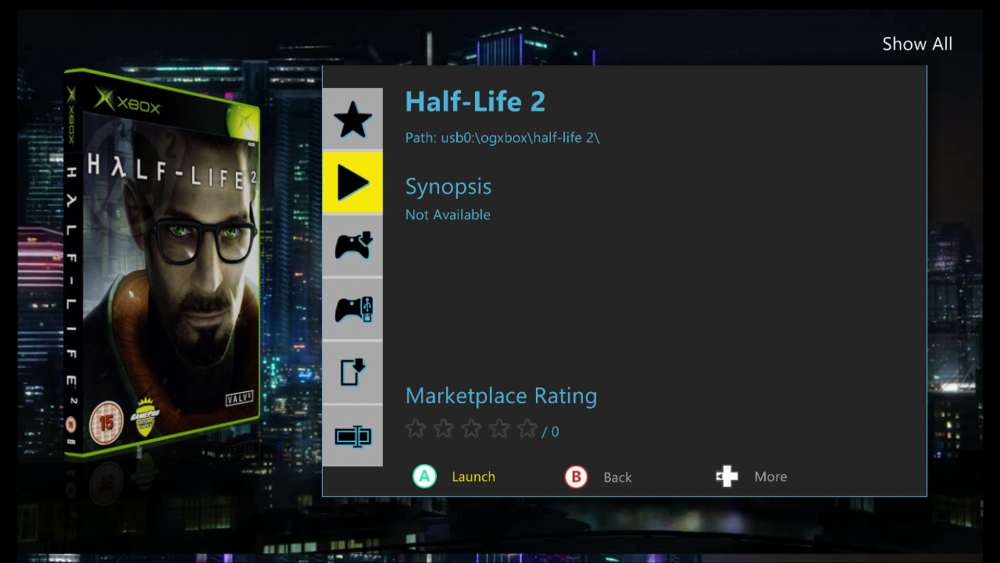Click the green A button icon

pos(424,476)
